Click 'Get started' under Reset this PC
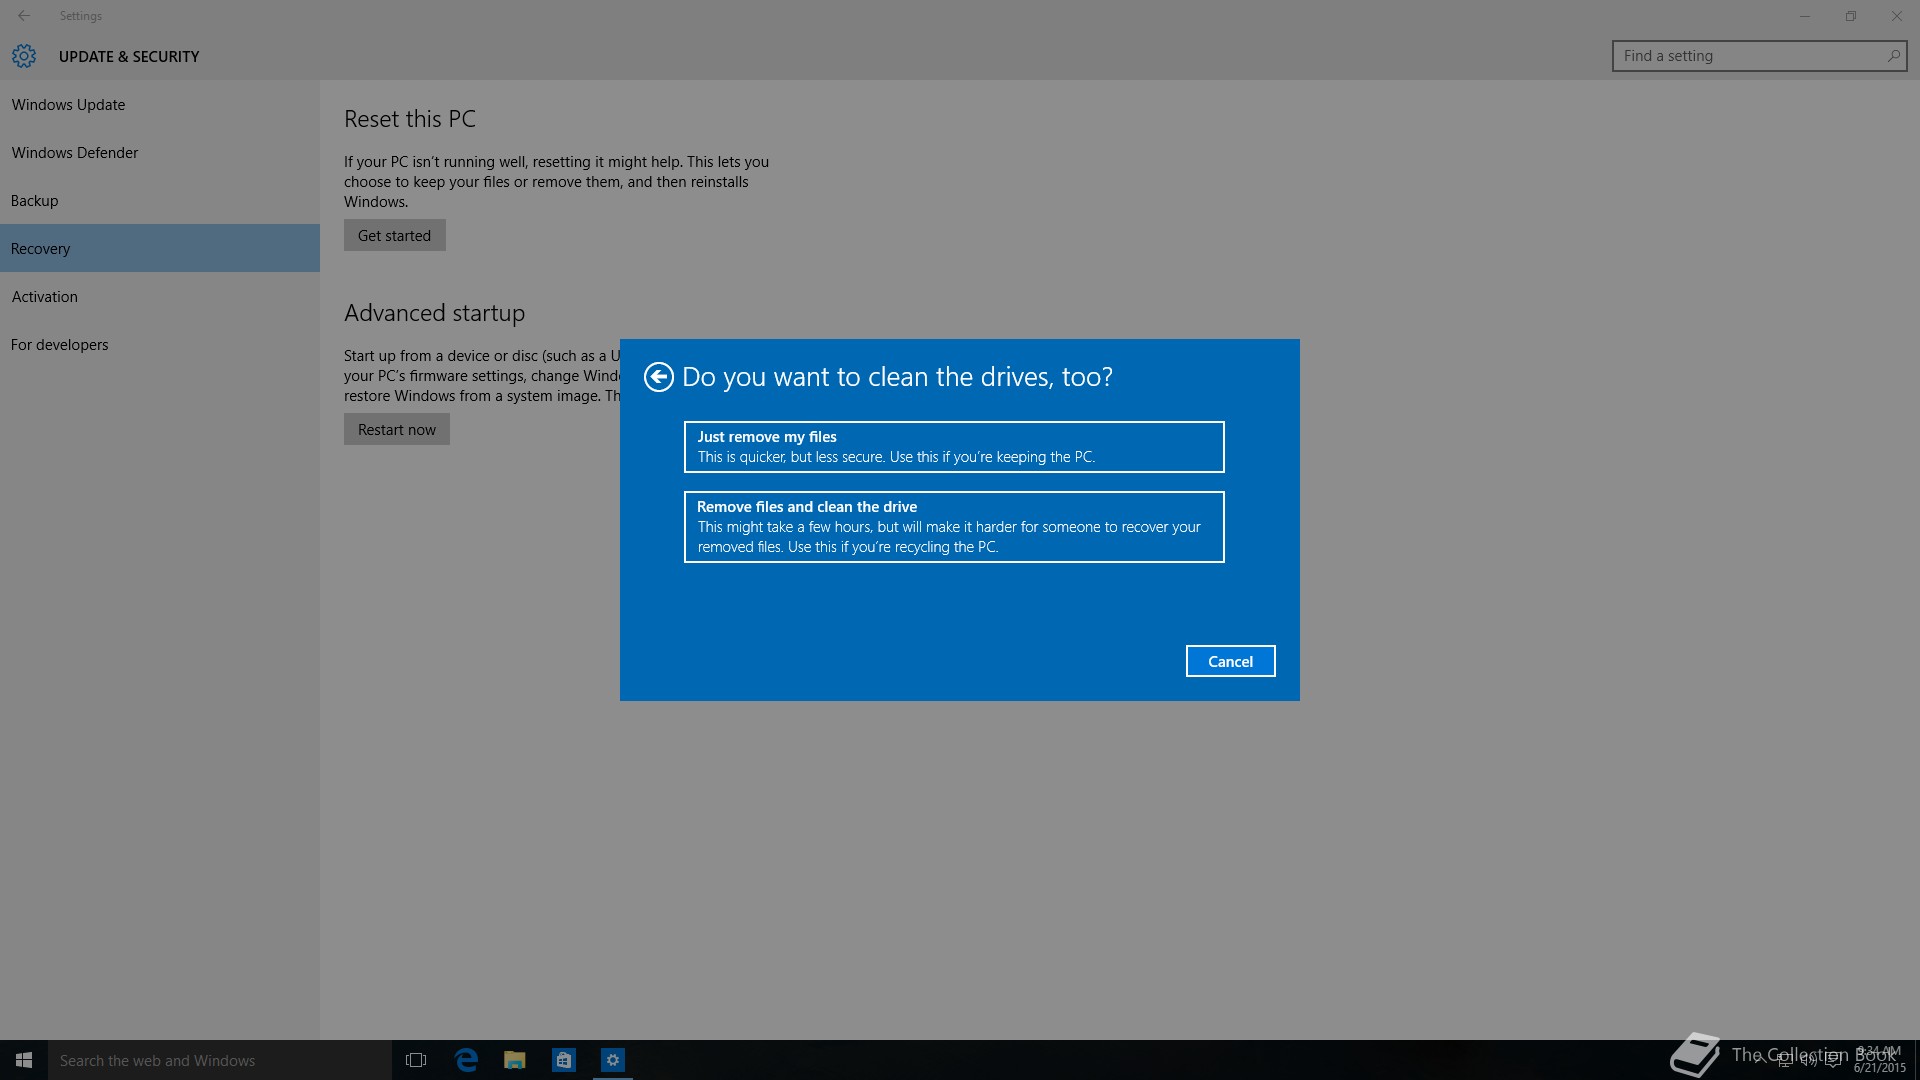The width and height of the screenshot is (1920, 1080). [x=395, y=235]
